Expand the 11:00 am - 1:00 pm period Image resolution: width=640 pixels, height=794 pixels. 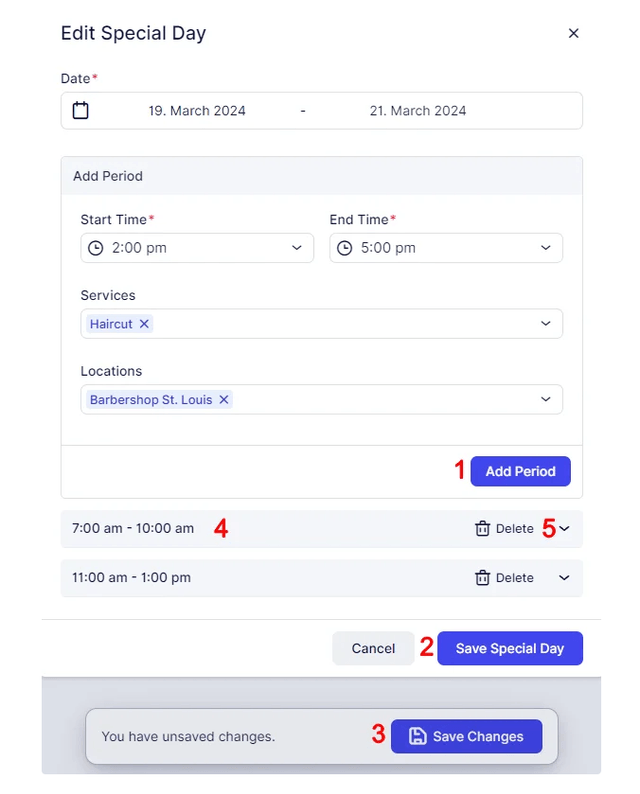point(564,578)
